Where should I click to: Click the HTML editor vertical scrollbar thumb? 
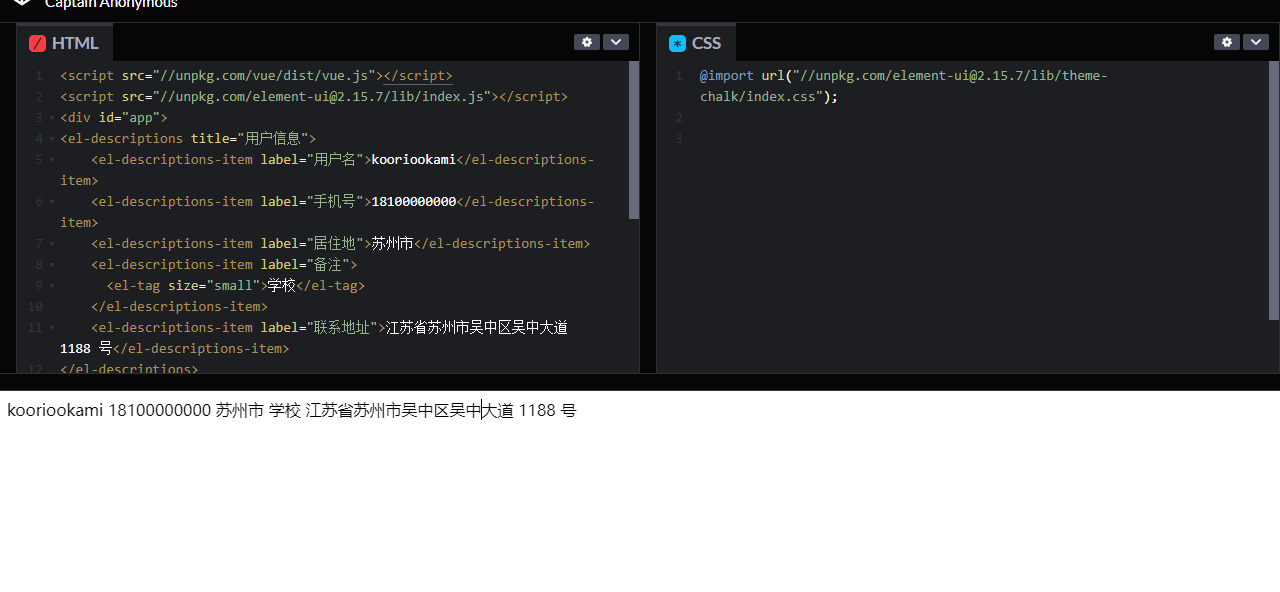(x=634, y=140)
